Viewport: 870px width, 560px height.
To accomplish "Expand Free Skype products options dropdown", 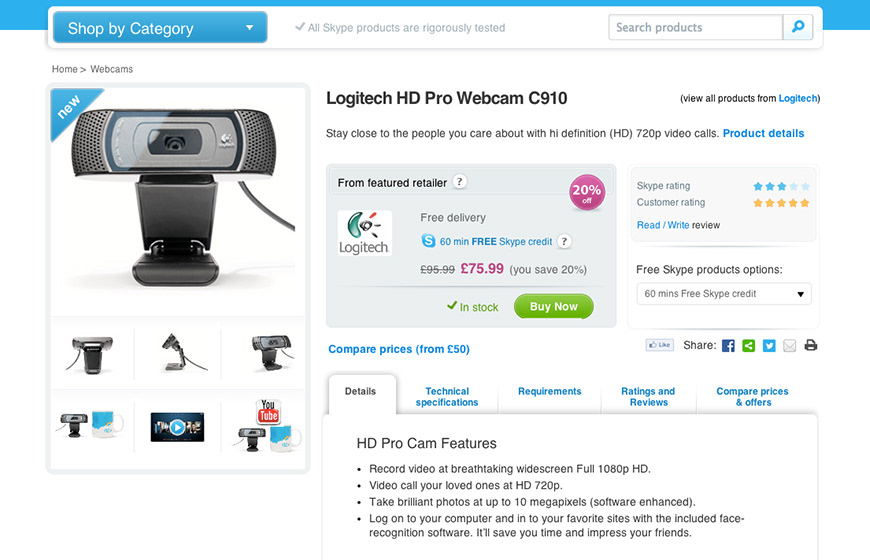I will coord(724,294).
